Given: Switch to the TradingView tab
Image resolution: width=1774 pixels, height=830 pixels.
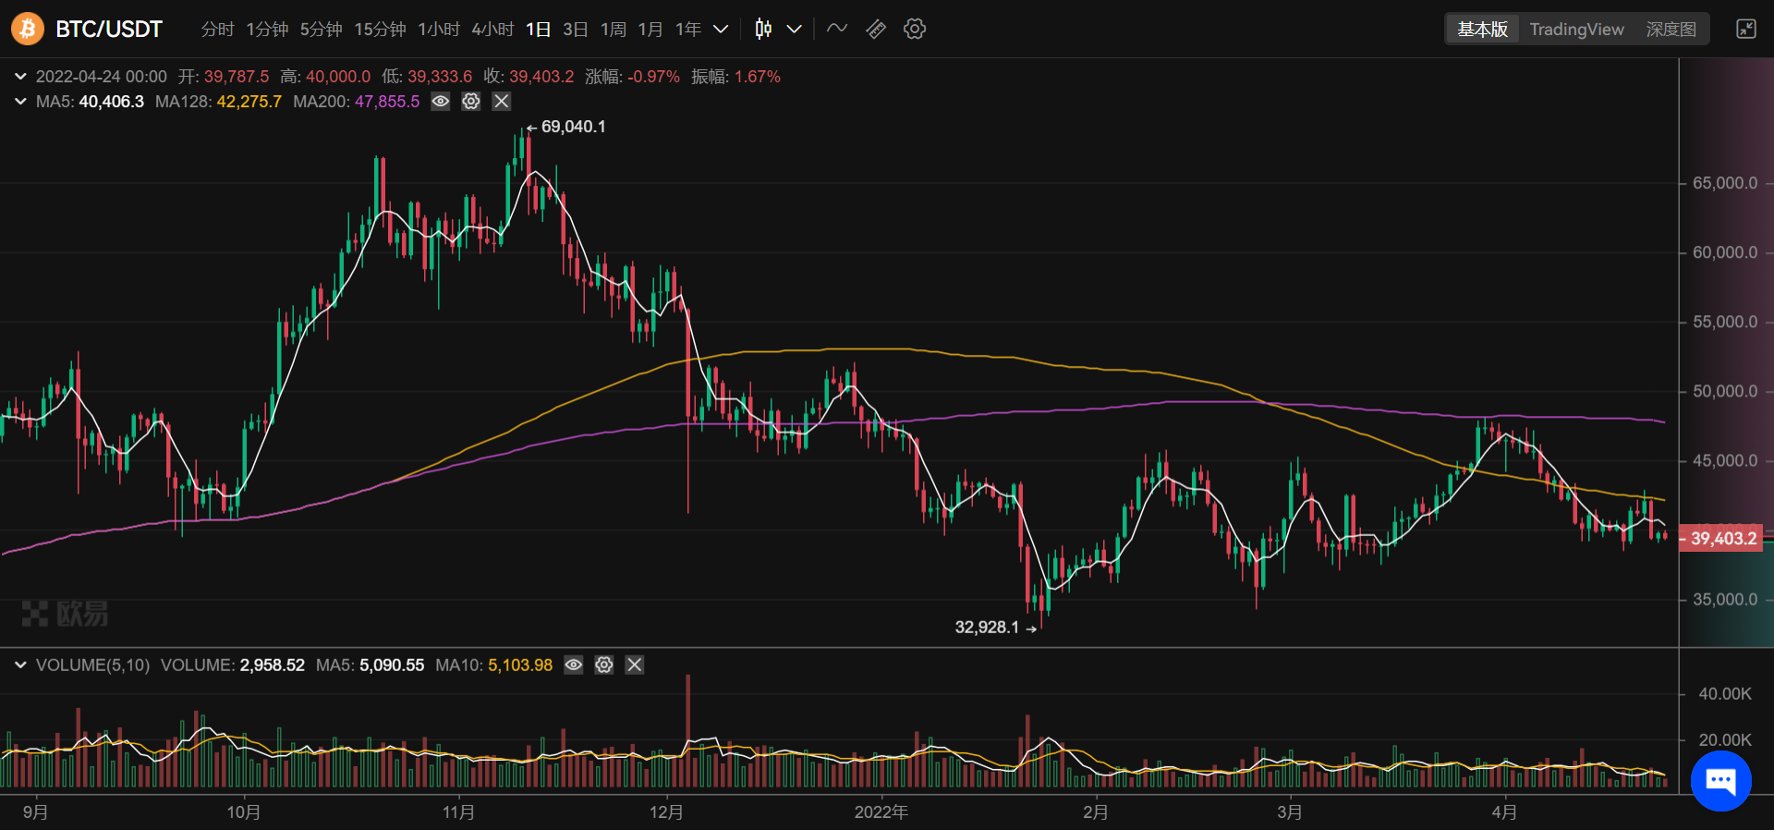Looking at the screenshot, I should (1576, 29).
